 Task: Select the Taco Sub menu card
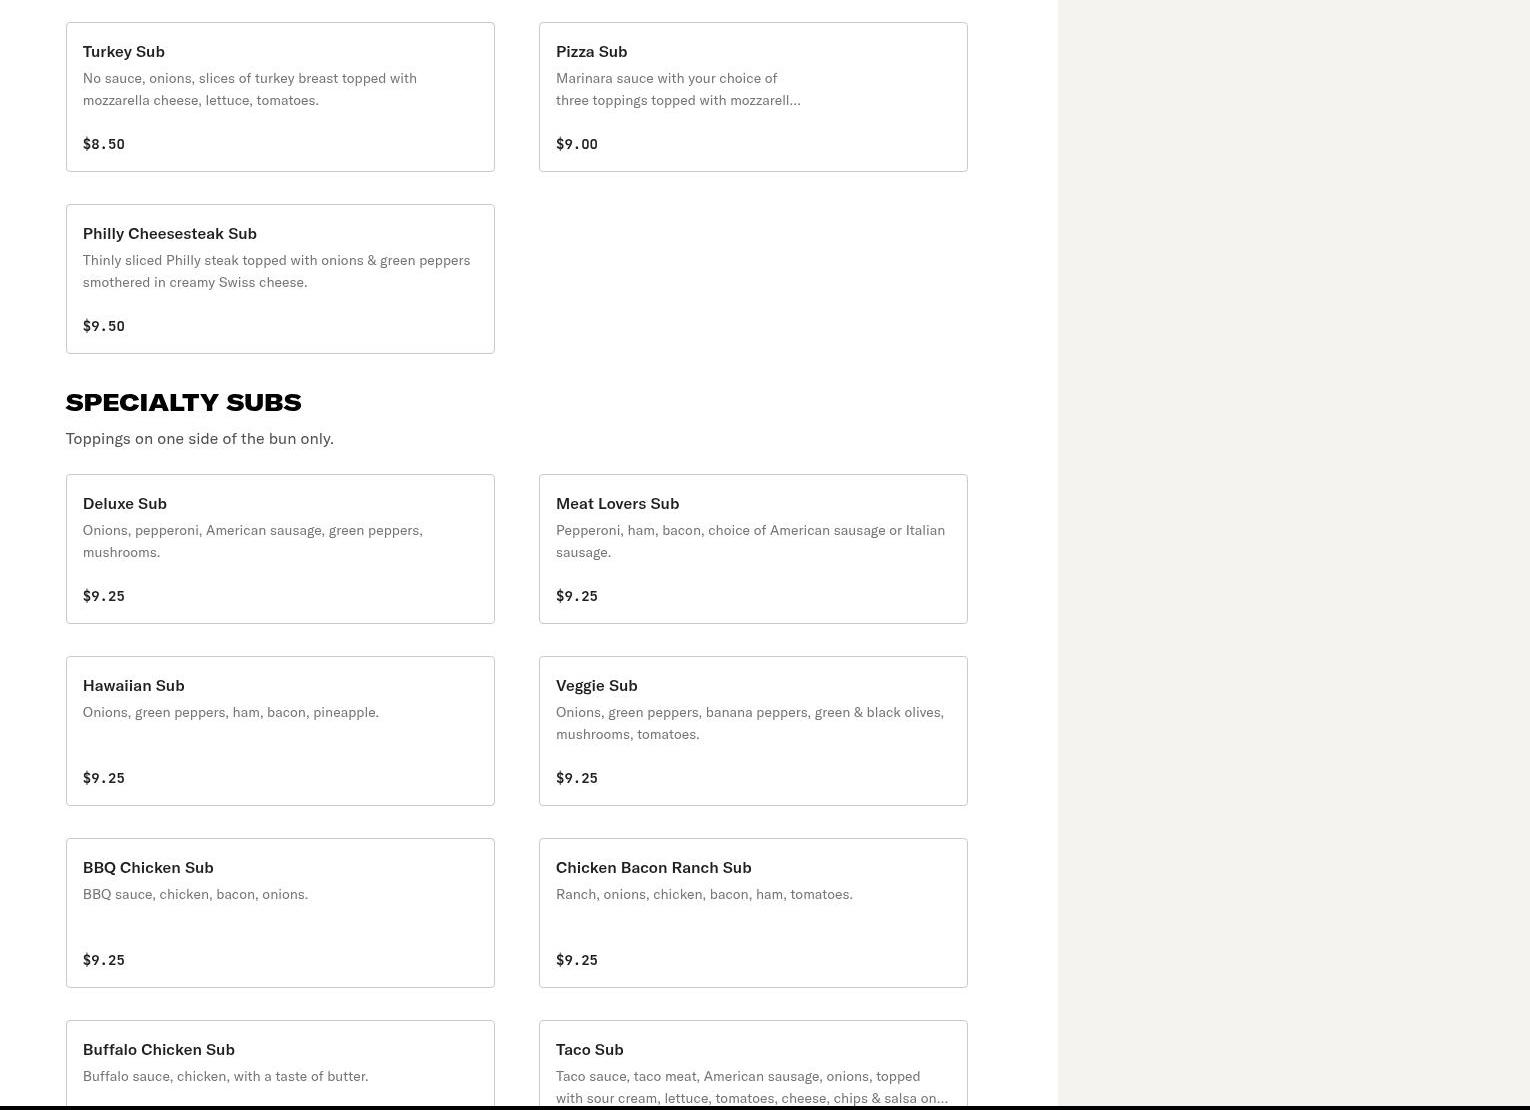[753, 1064]
